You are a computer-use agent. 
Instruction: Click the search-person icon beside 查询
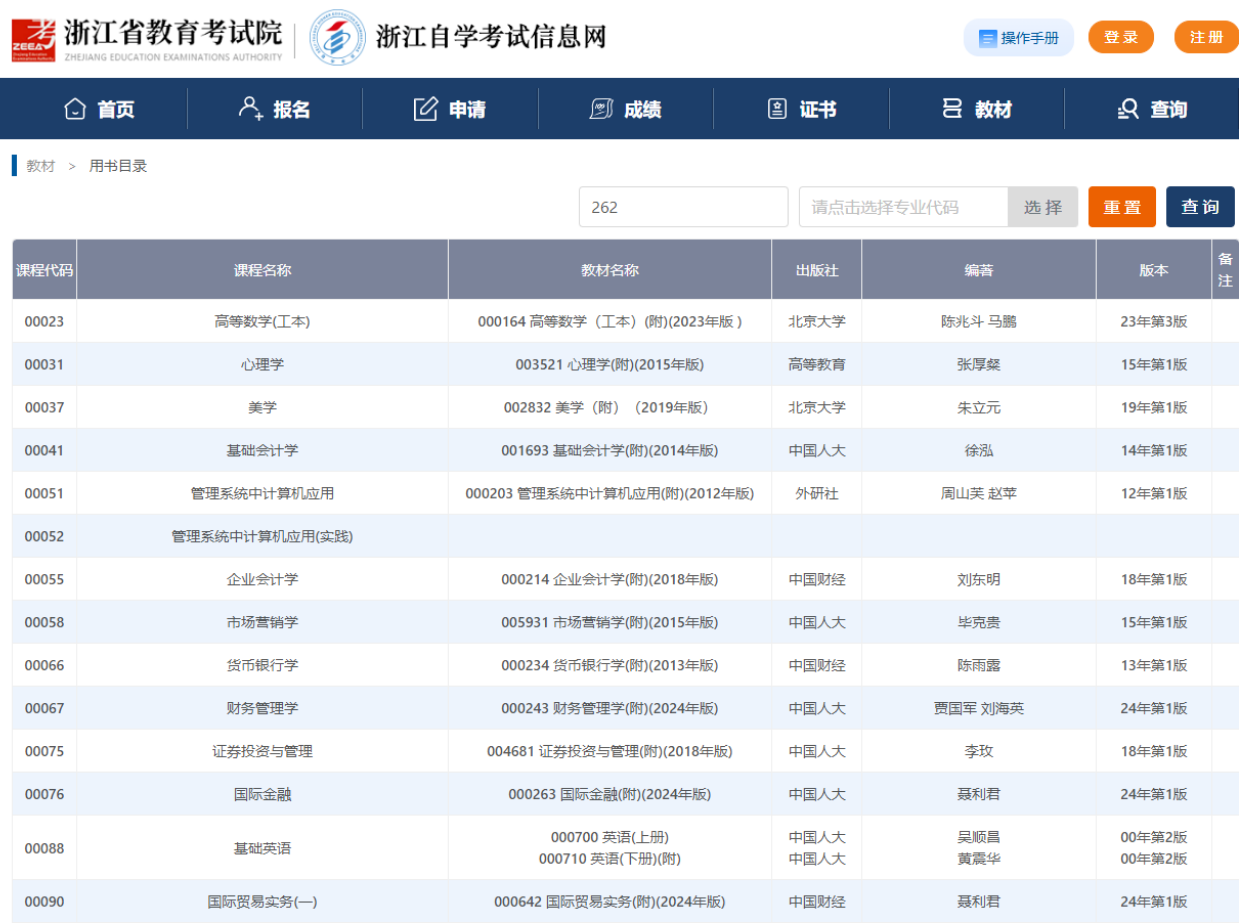click(1128, 109)
